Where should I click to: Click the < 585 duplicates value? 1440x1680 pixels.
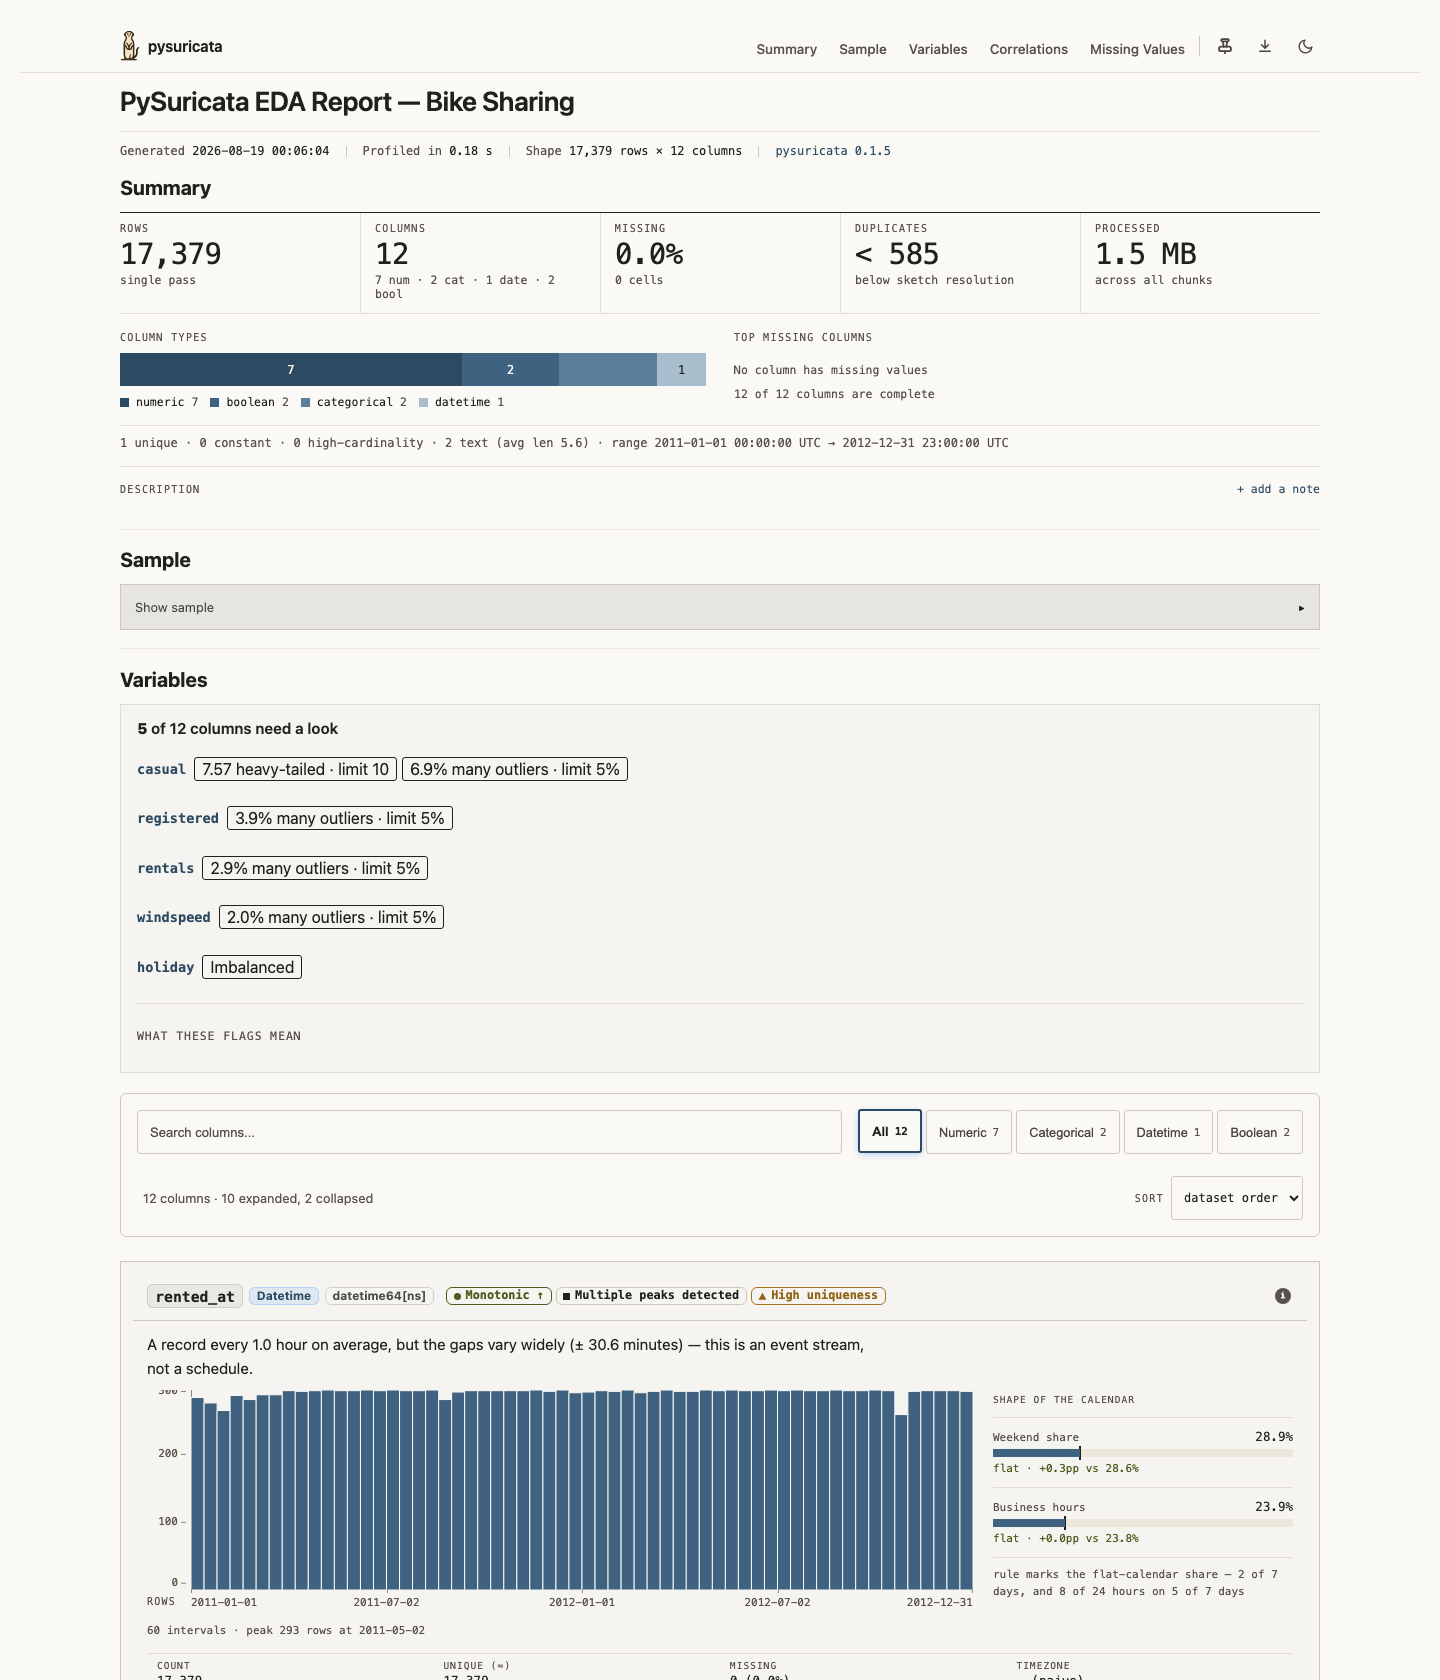click(x=897, y=254)
